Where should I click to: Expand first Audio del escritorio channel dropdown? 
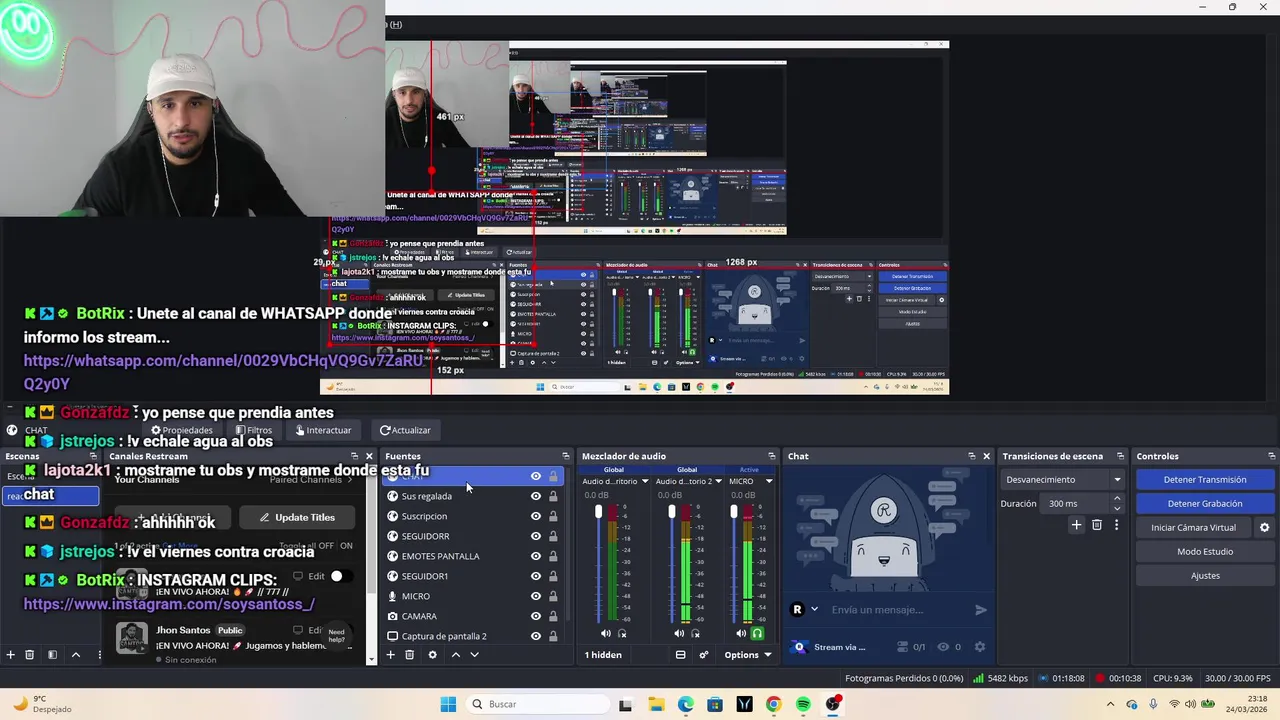[645, 481]
